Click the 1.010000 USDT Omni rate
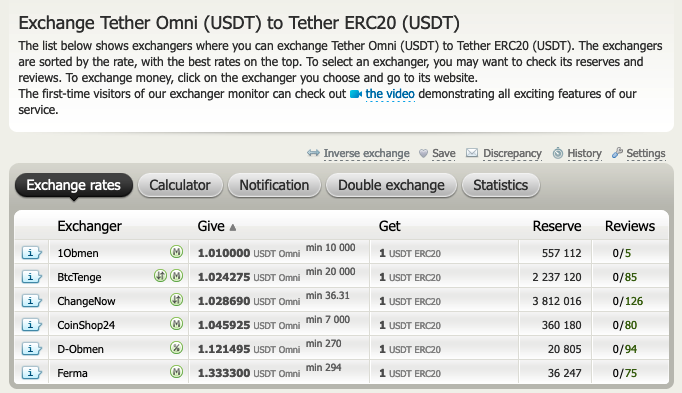Image resolution: width=682 pixels, height=393 pixels. pos(249,253)
